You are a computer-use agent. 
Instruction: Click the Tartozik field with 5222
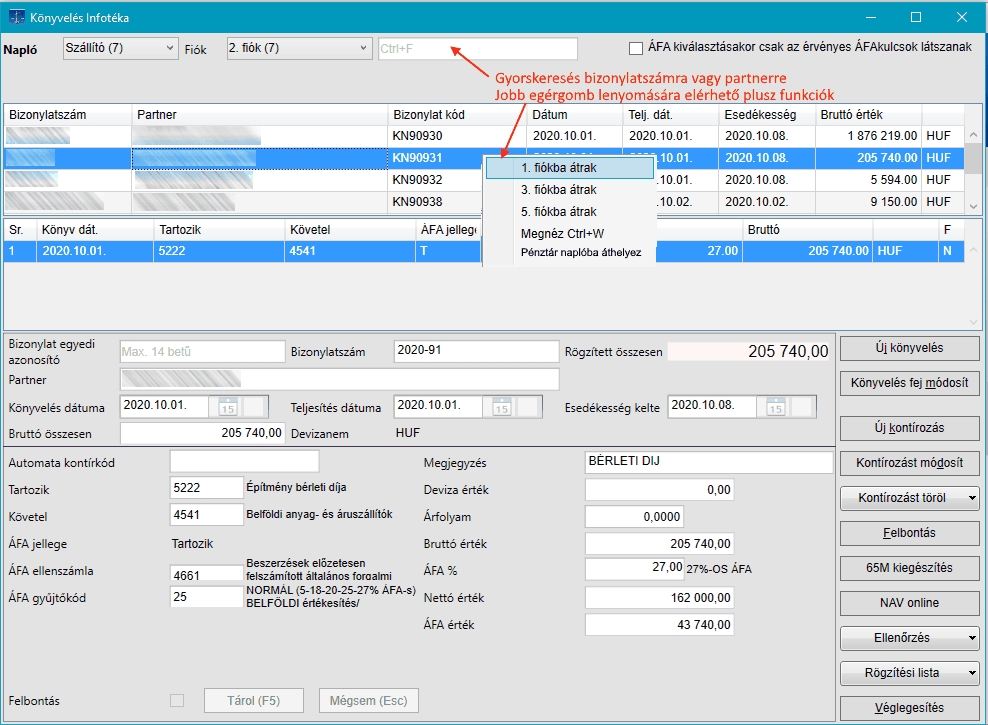207,488
